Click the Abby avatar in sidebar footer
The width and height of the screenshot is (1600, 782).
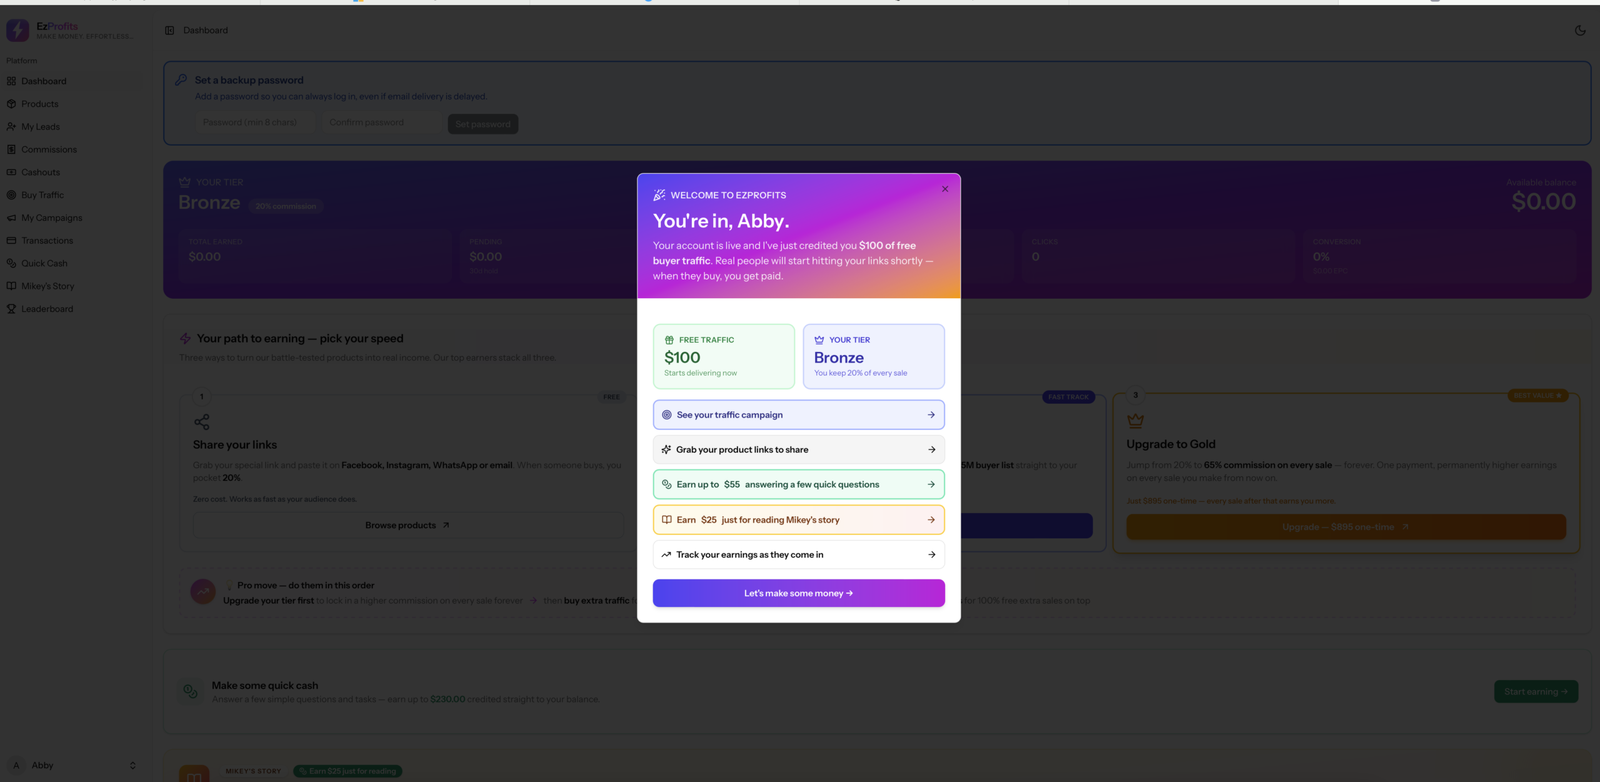[16, 765]
